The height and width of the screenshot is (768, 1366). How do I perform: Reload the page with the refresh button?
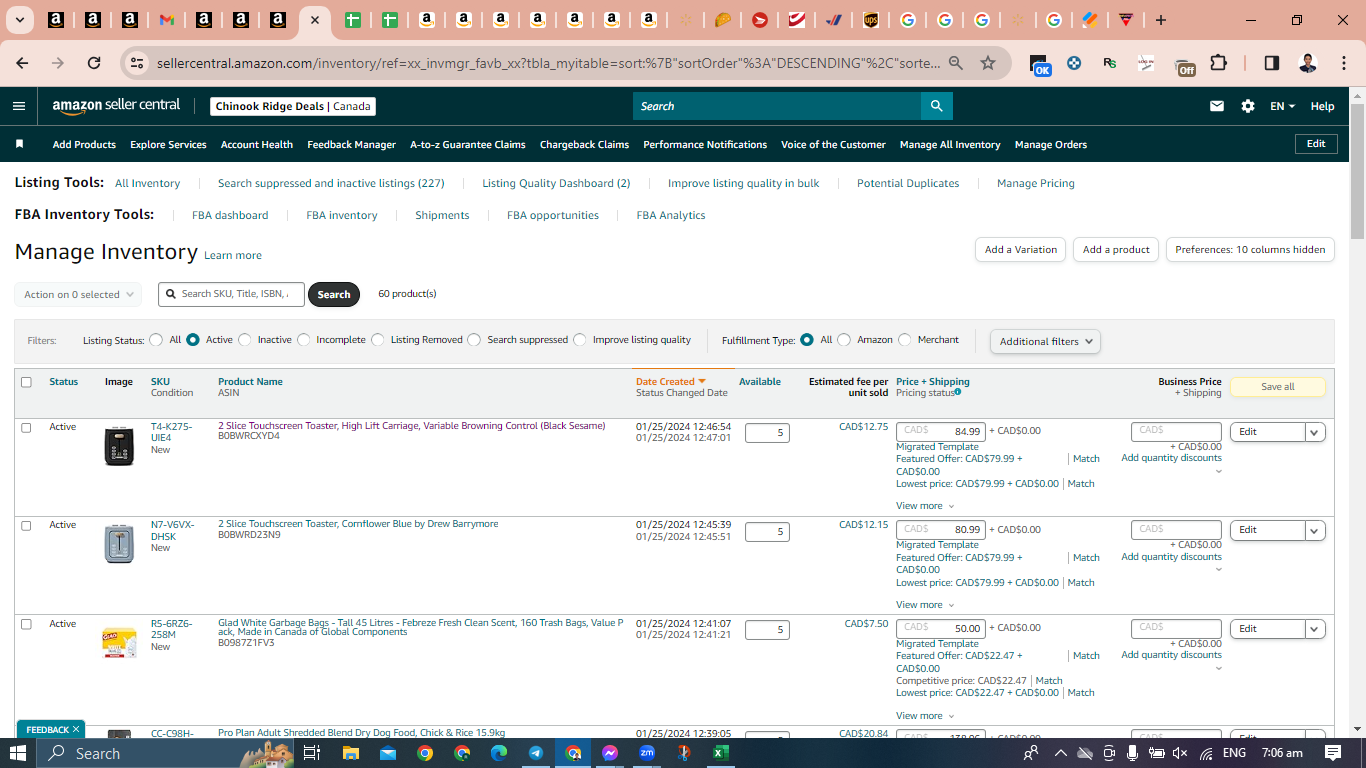pos(94,63)
